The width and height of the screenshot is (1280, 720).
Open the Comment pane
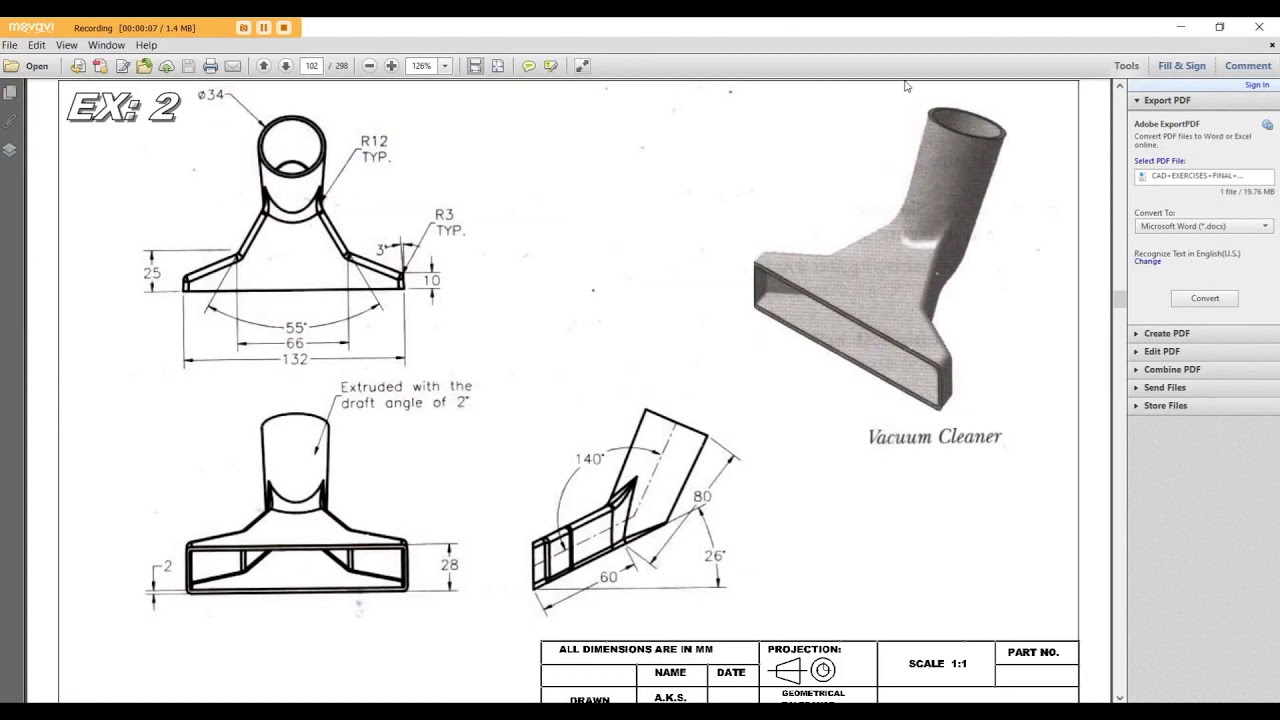tap(1248, 66)
